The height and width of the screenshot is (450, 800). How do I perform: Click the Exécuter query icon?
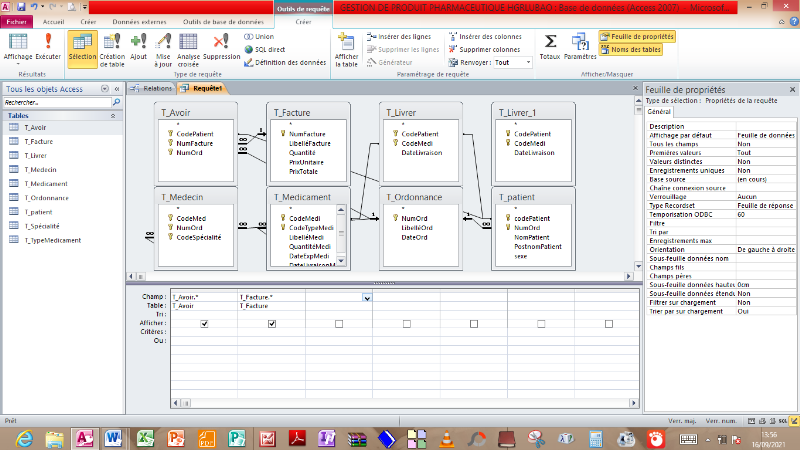pos(49,47)
